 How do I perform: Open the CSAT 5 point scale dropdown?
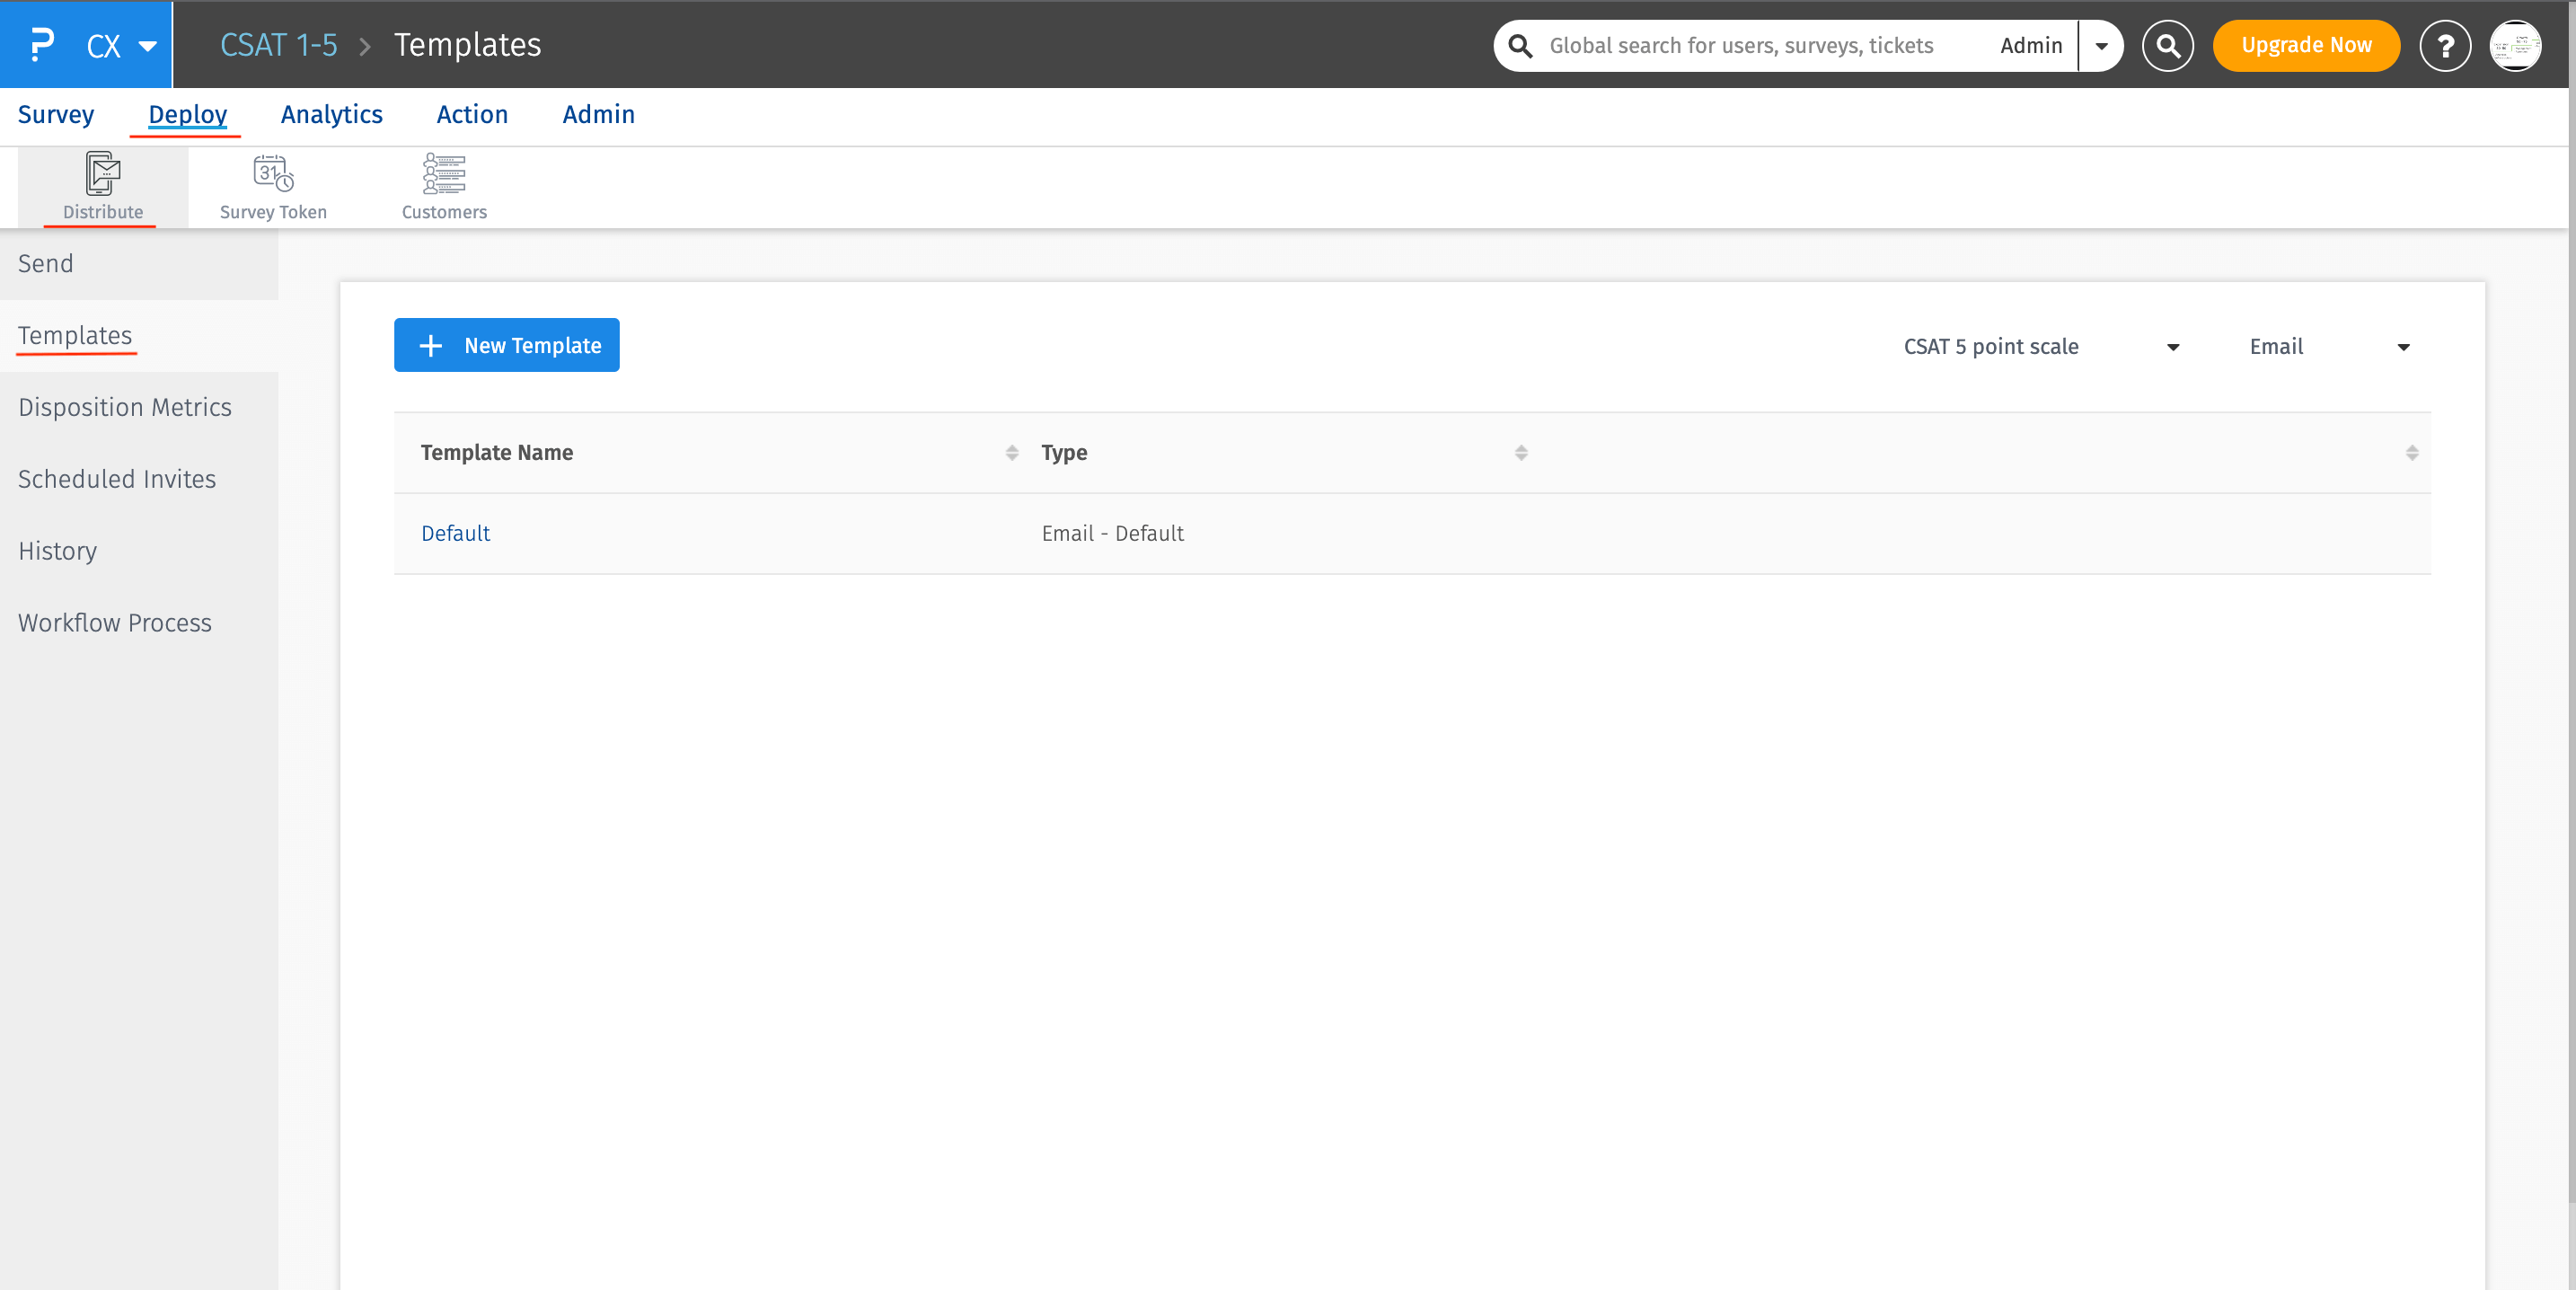pyautogui.click(x=2040, y=347)
